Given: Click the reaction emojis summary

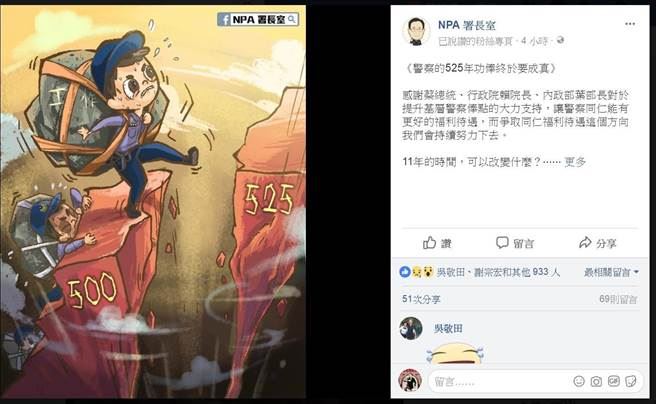Looking at the screenshot, I should (416, 272).
